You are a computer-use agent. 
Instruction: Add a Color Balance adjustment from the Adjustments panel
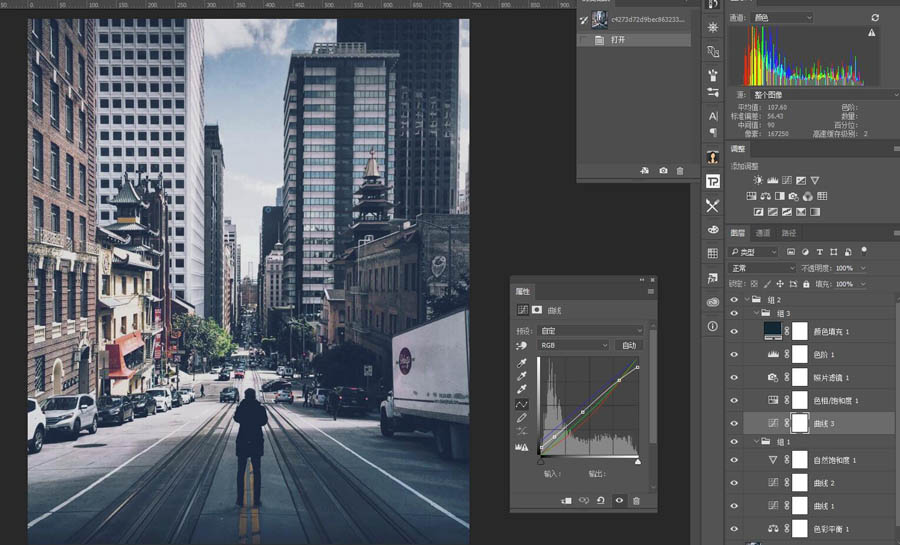765,196
